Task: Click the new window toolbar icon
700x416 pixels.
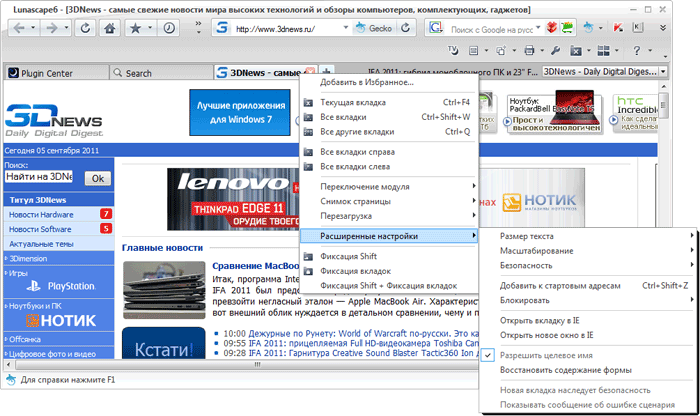Action: pyautogui.click(x=501, y=51)
